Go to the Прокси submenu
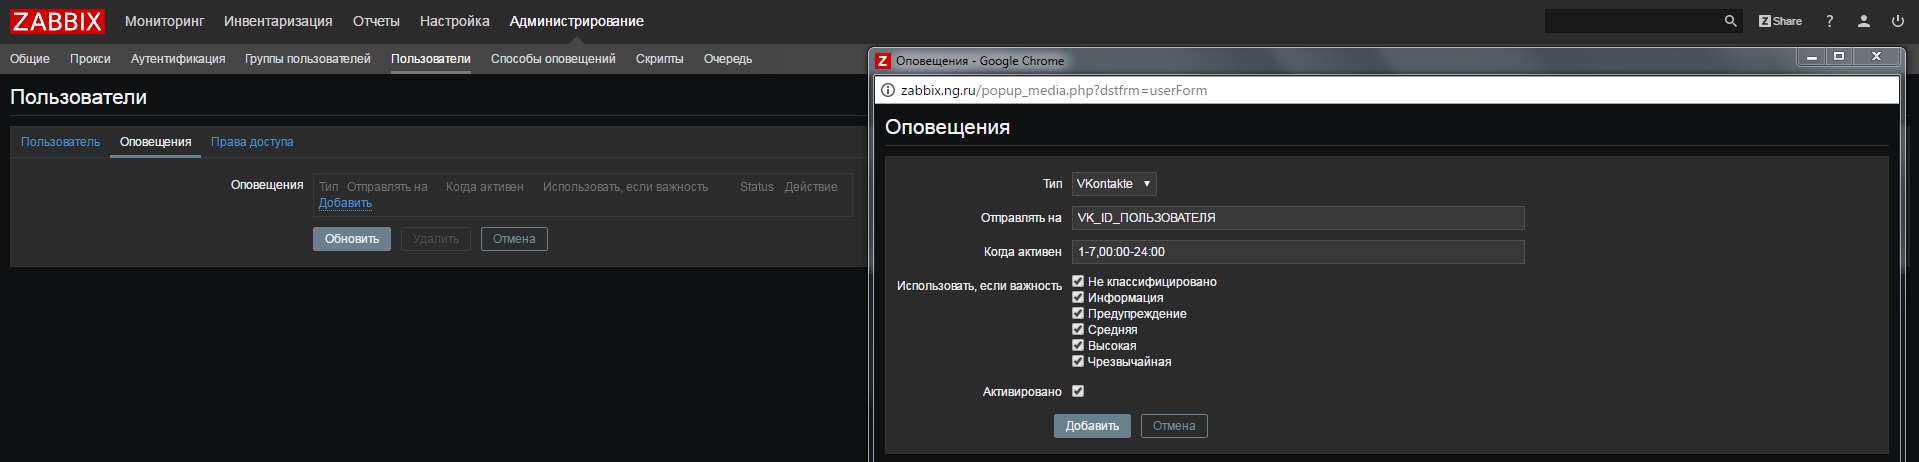1919x462 pixels. pyautogui.click(x=90, y=59)
